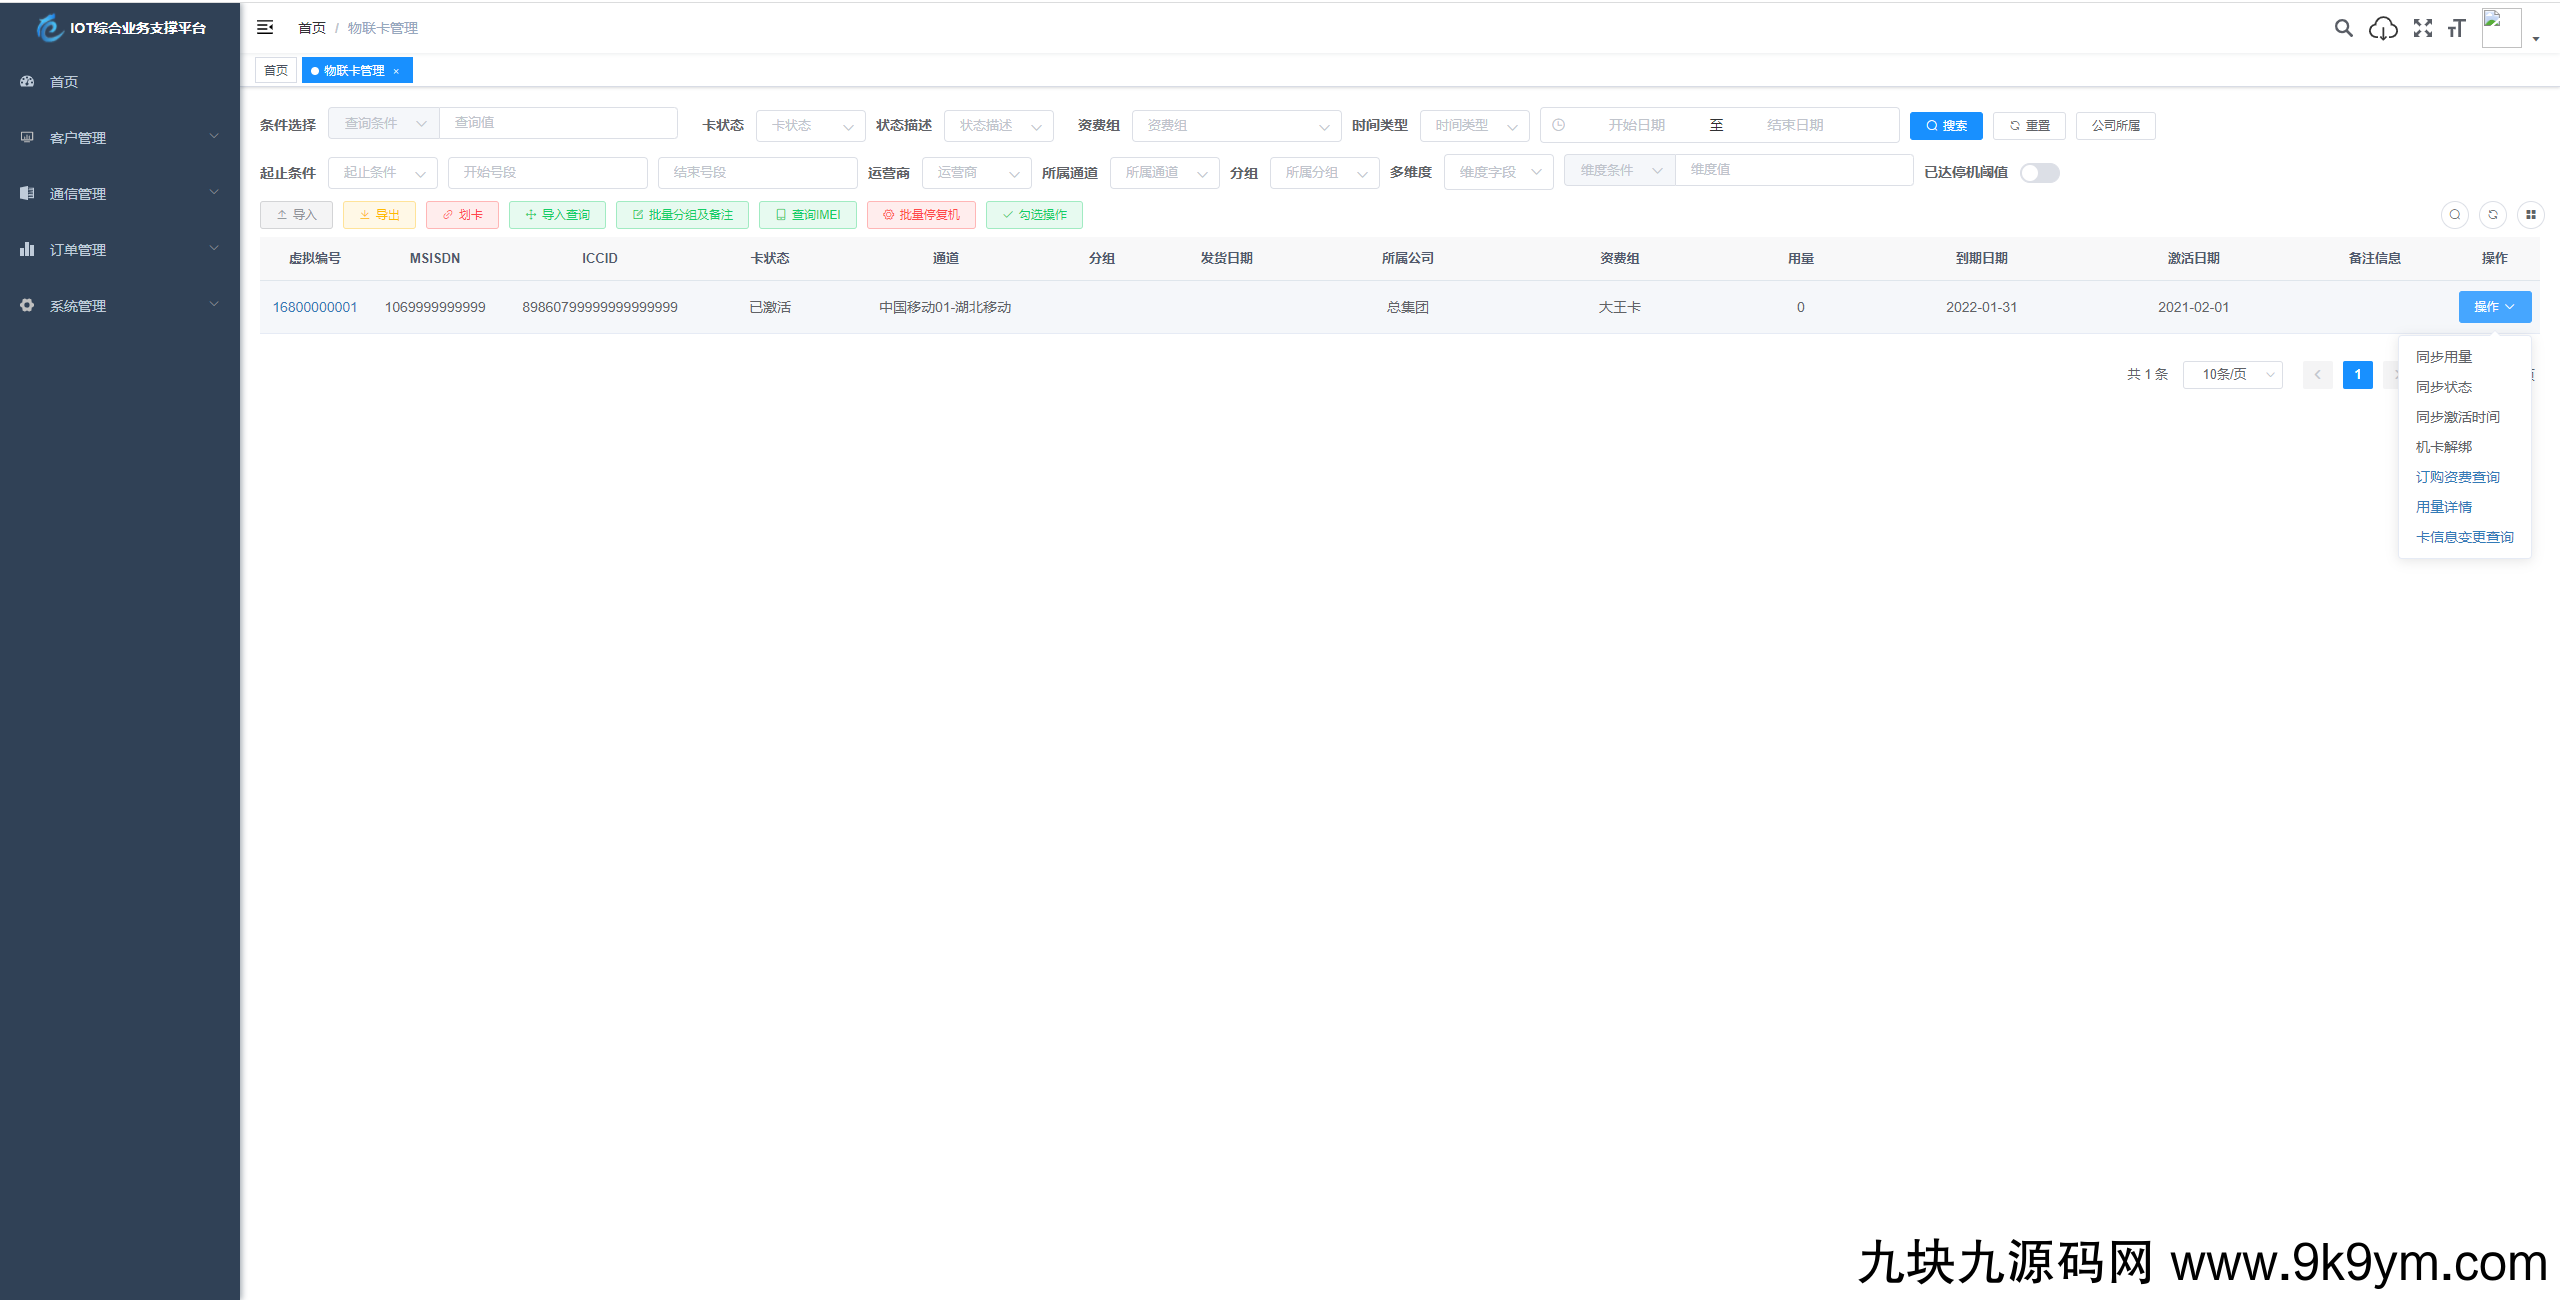
Task: Open the 卡状态 dropdown
Action: (x=810, y=126)
